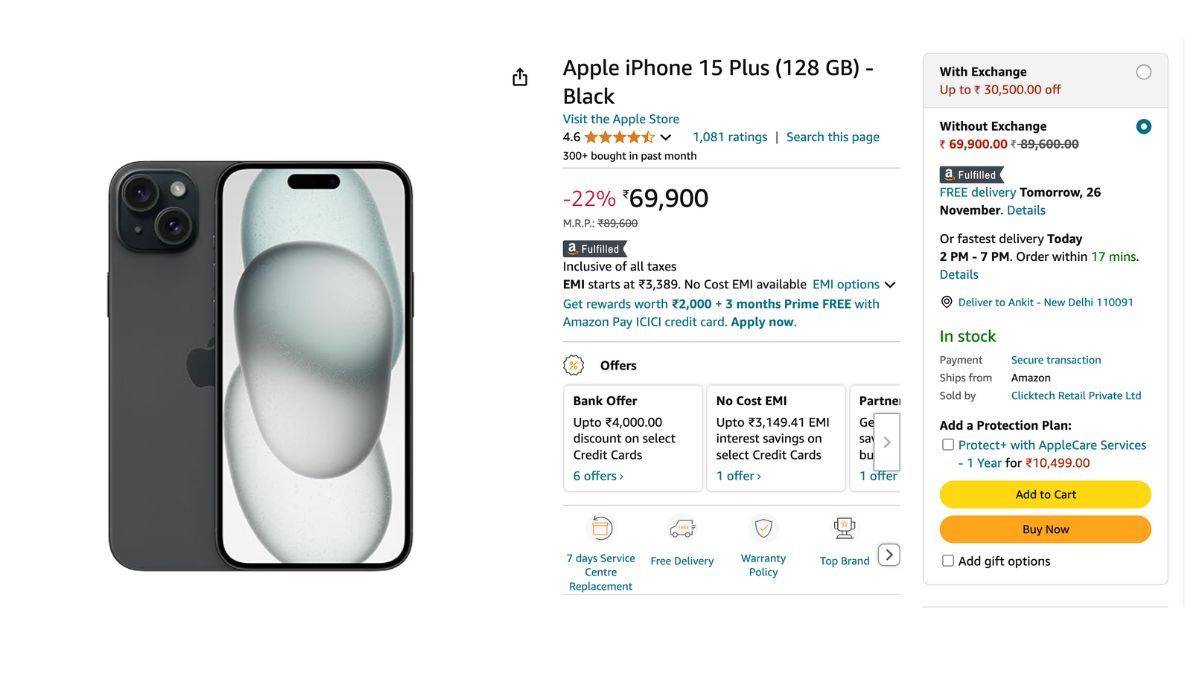
Task: Click the share icon beside product image
Action: [x=520, y=77]
